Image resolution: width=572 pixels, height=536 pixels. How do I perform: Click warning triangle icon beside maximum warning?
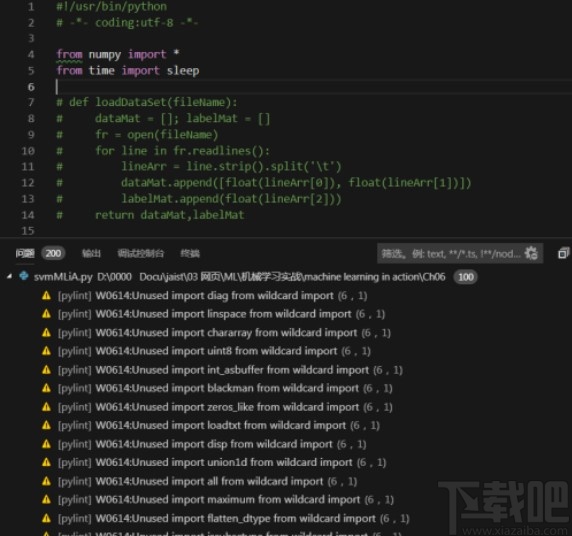point(46,499)
